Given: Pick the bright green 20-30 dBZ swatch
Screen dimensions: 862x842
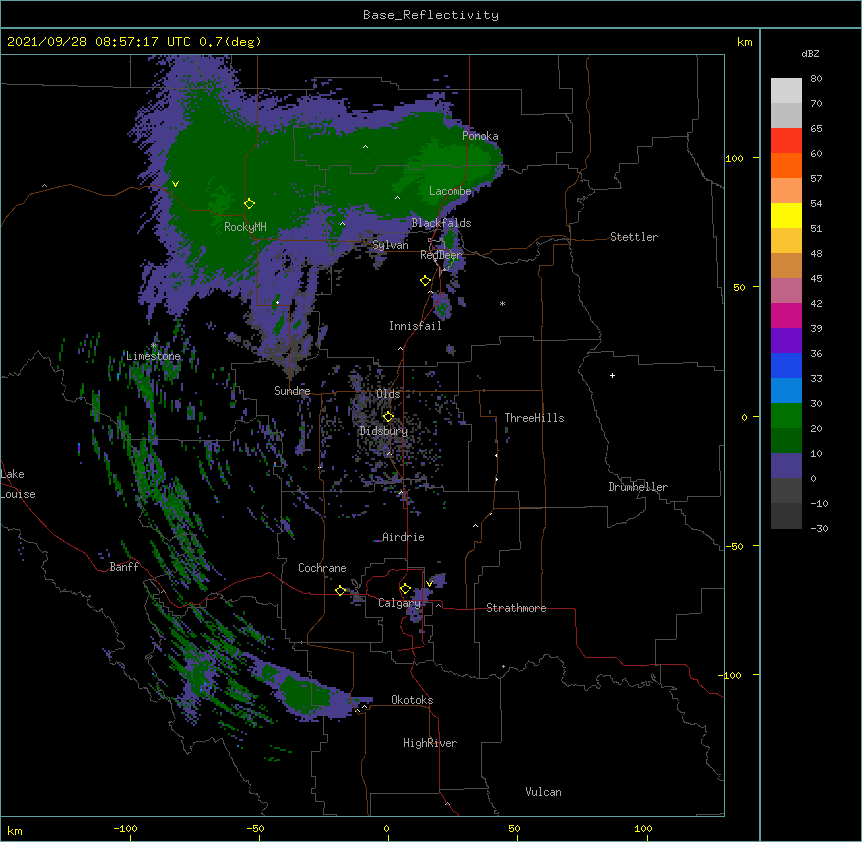Looking at the screenshot, I should pyautogui.click(x=786, y=416).
